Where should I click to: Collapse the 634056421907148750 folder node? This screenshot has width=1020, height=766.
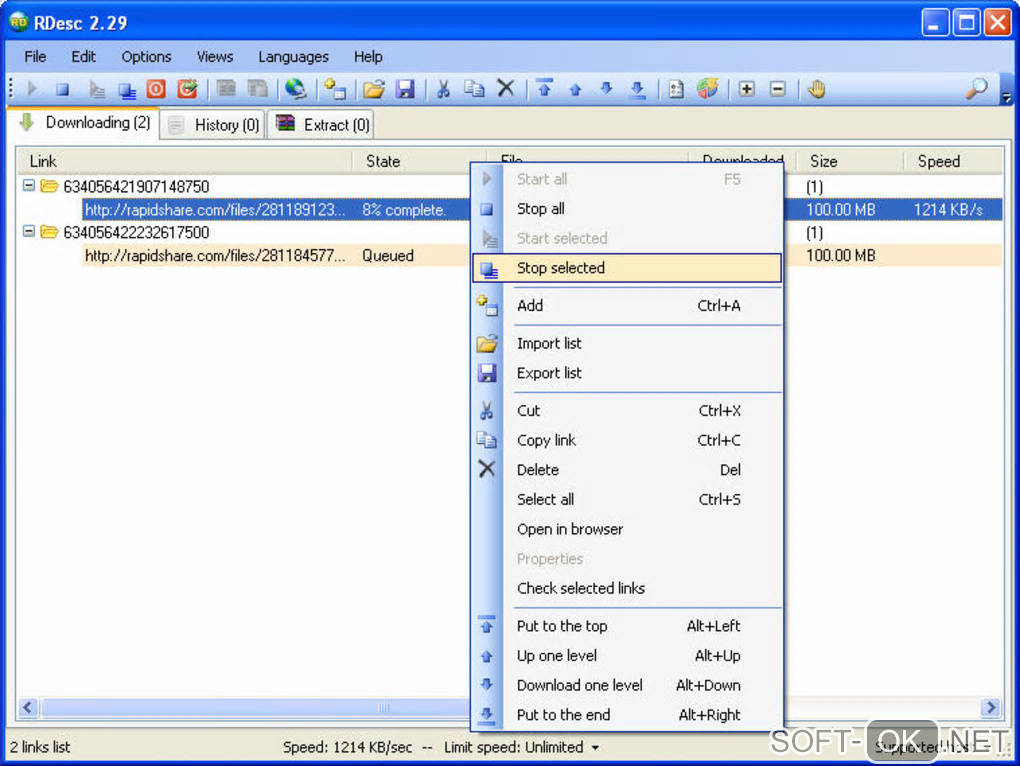click(x=29, y=186)
